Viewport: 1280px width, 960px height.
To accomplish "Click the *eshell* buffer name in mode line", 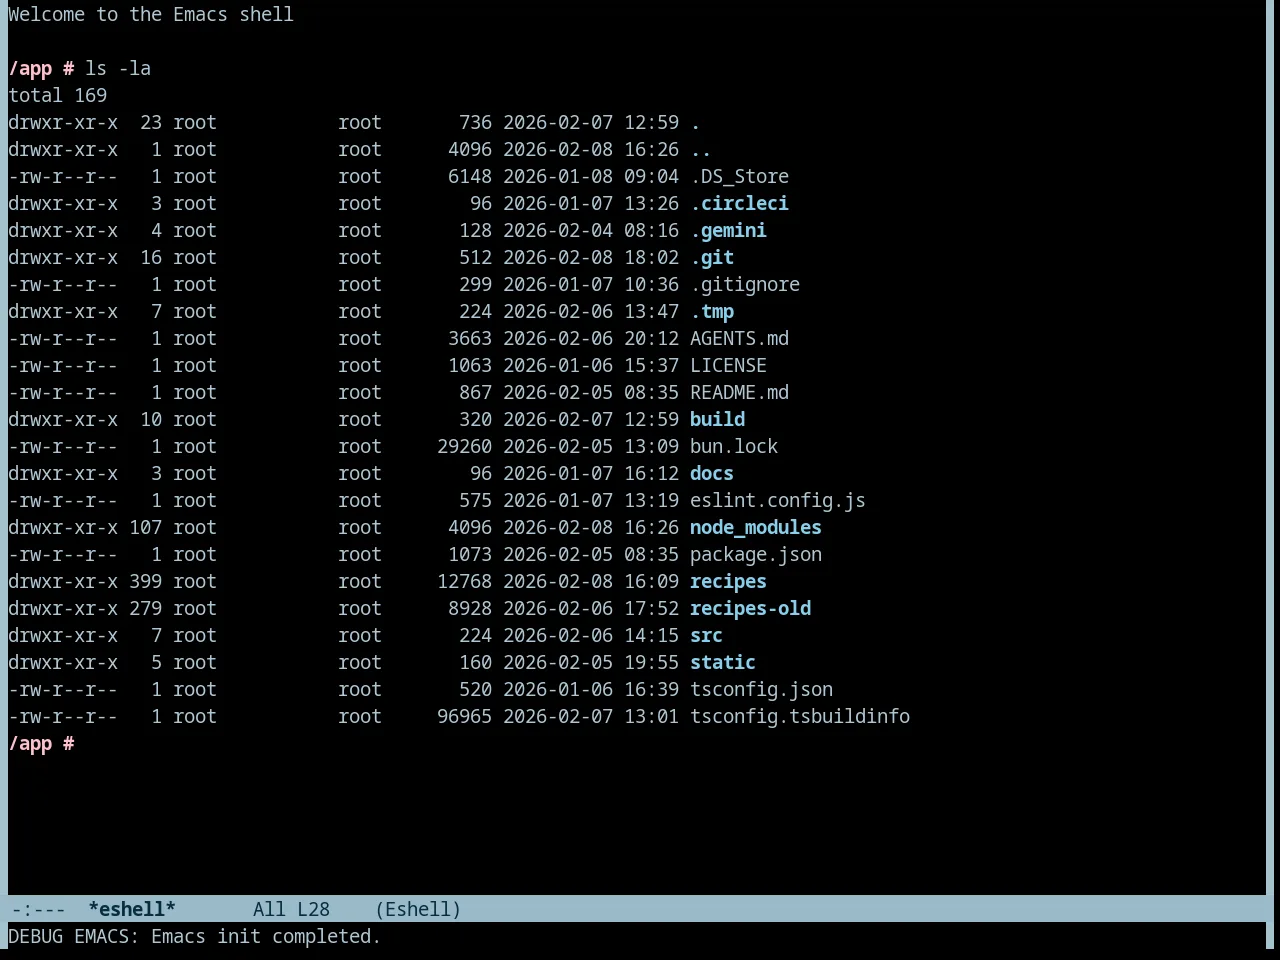I will [132, 909].
